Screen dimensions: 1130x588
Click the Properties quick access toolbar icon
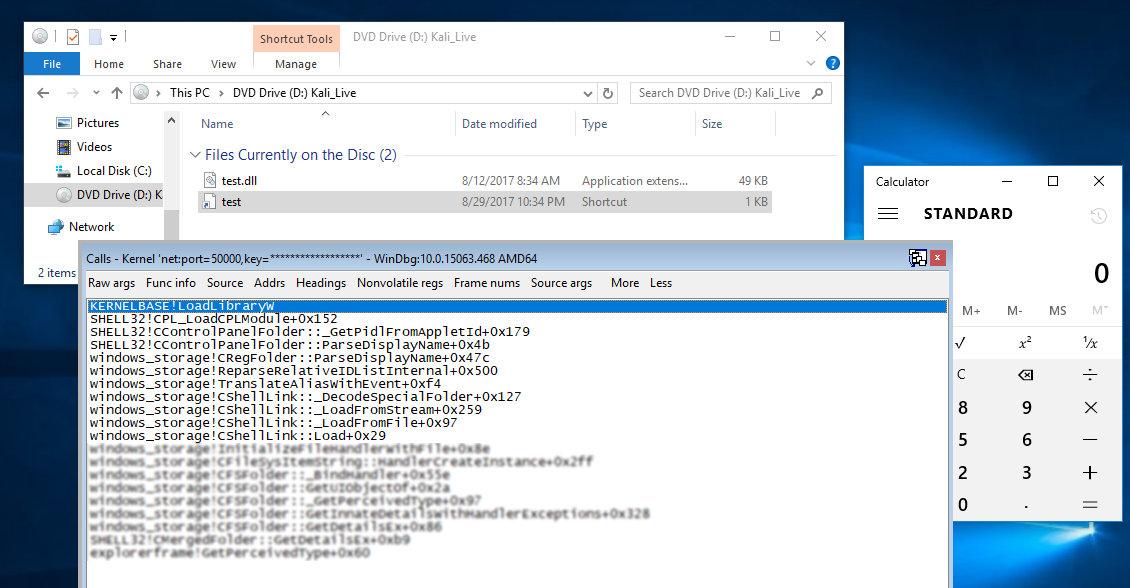(x=73, y=37)
